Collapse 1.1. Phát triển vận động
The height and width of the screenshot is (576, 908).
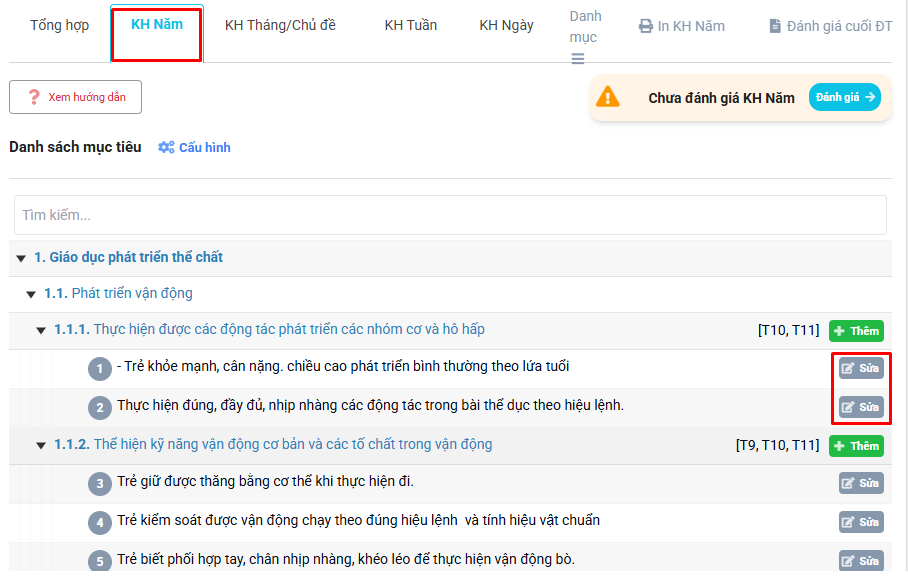(31, 294)
